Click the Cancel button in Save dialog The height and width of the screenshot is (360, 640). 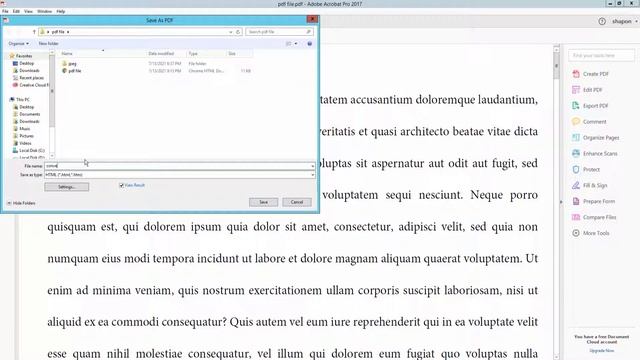[297, 202]
